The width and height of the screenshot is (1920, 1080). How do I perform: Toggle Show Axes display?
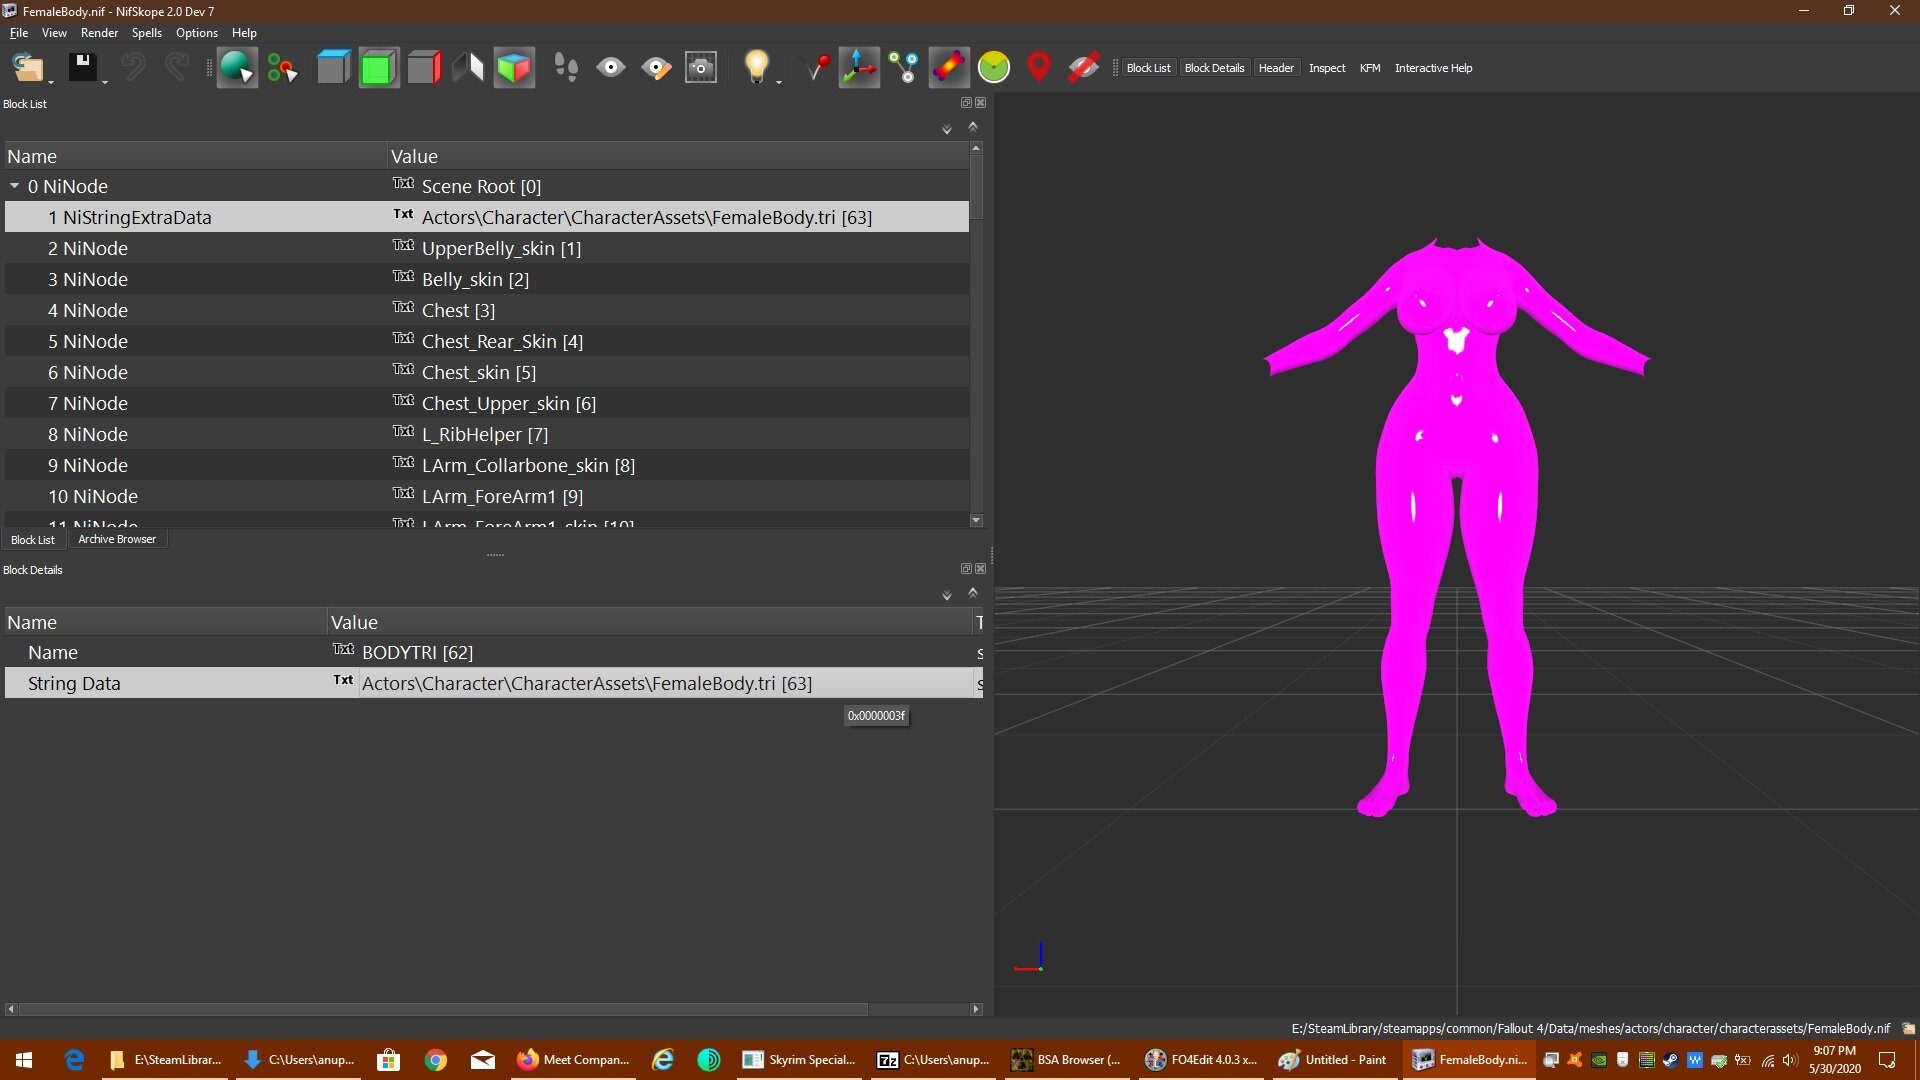click(859, 68)
